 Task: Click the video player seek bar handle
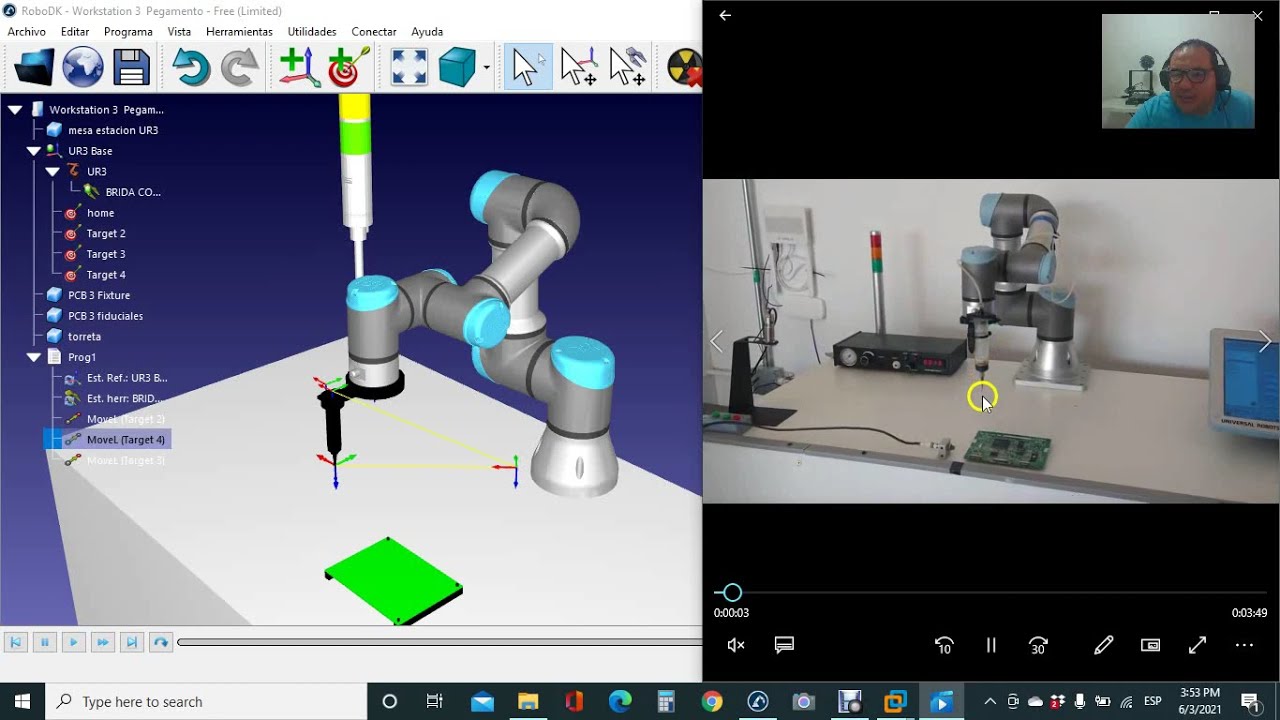(x=732, y=593)
